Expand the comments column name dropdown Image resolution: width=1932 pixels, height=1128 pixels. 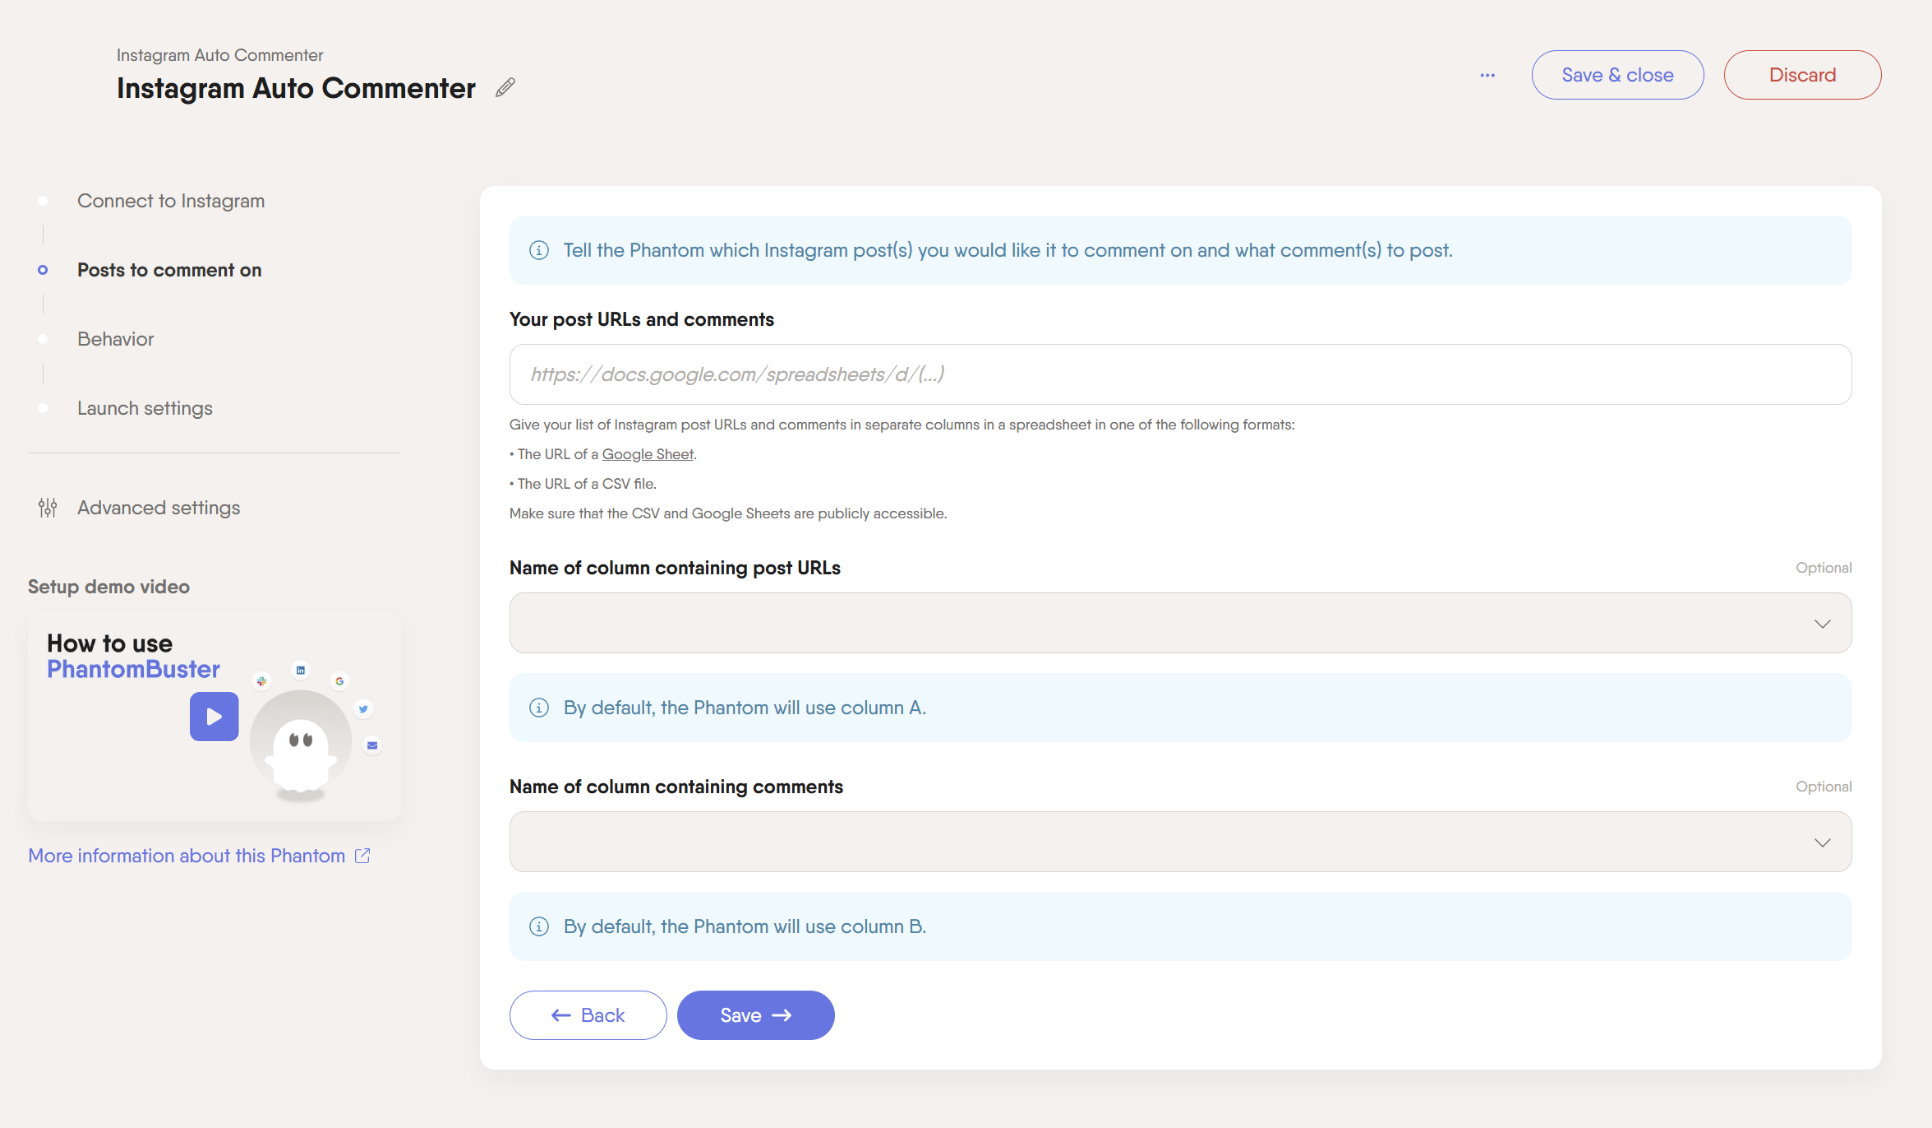pyautogui.click(x=1180, y=842)
